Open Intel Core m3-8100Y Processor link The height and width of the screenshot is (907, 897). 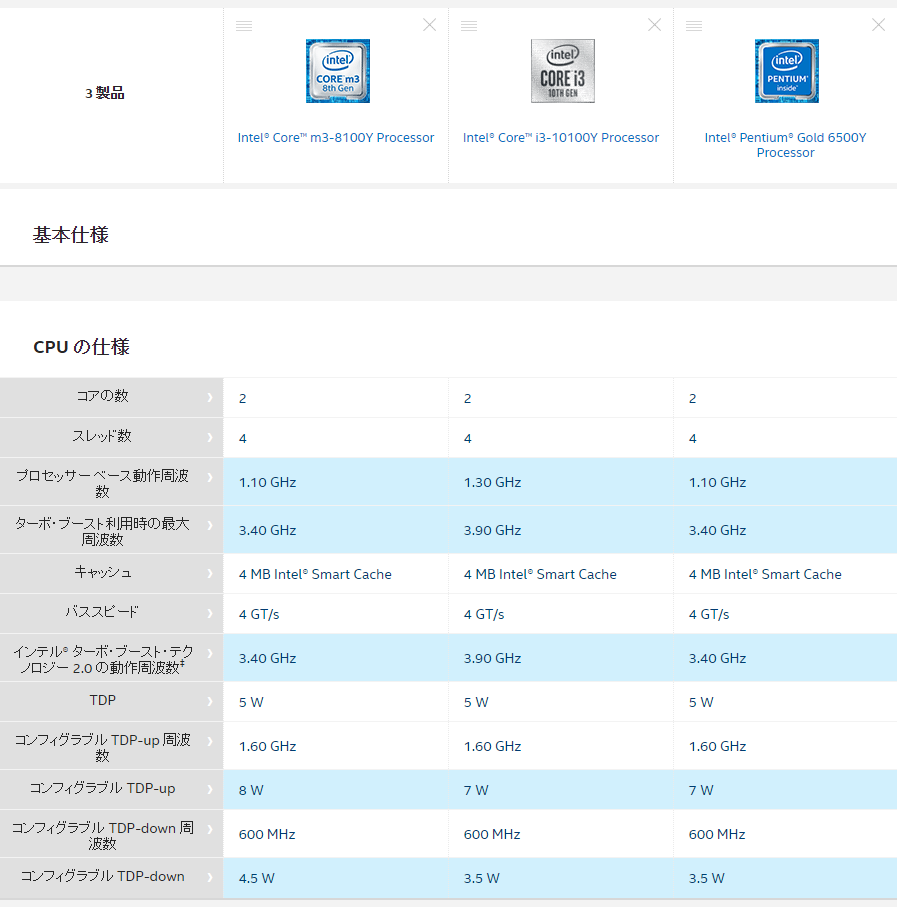pyautogui.click(x=336, y=138)
